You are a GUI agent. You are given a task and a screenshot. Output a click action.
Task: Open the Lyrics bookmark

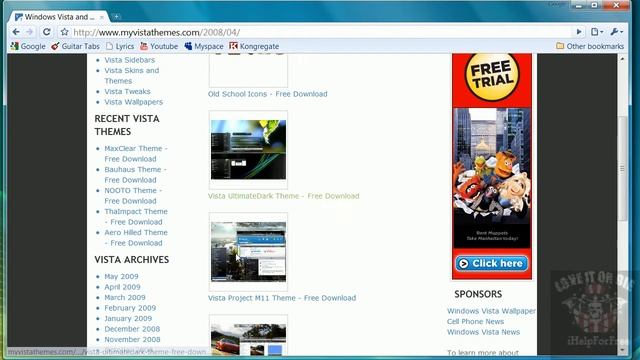(x=120, y=47)
